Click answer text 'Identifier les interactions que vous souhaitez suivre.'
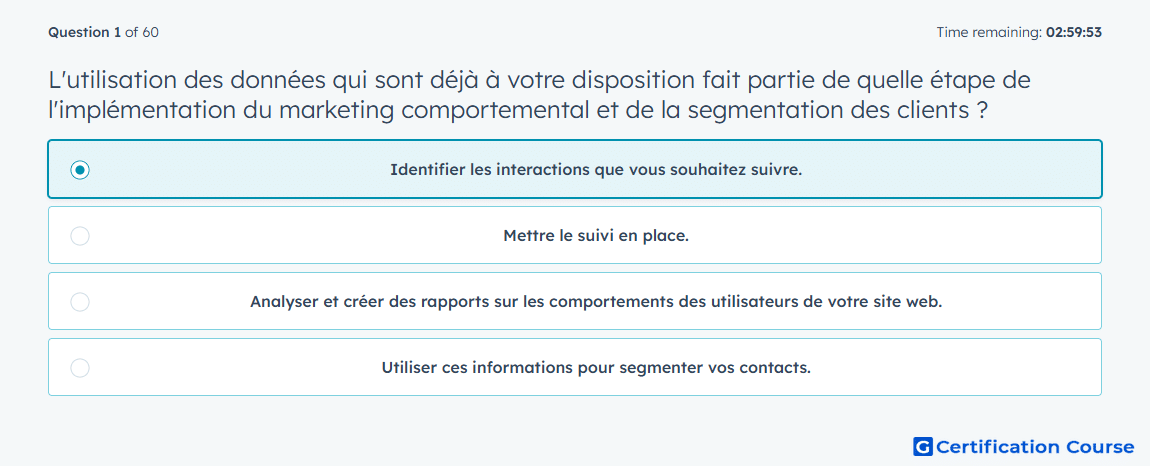 [596, 170]
